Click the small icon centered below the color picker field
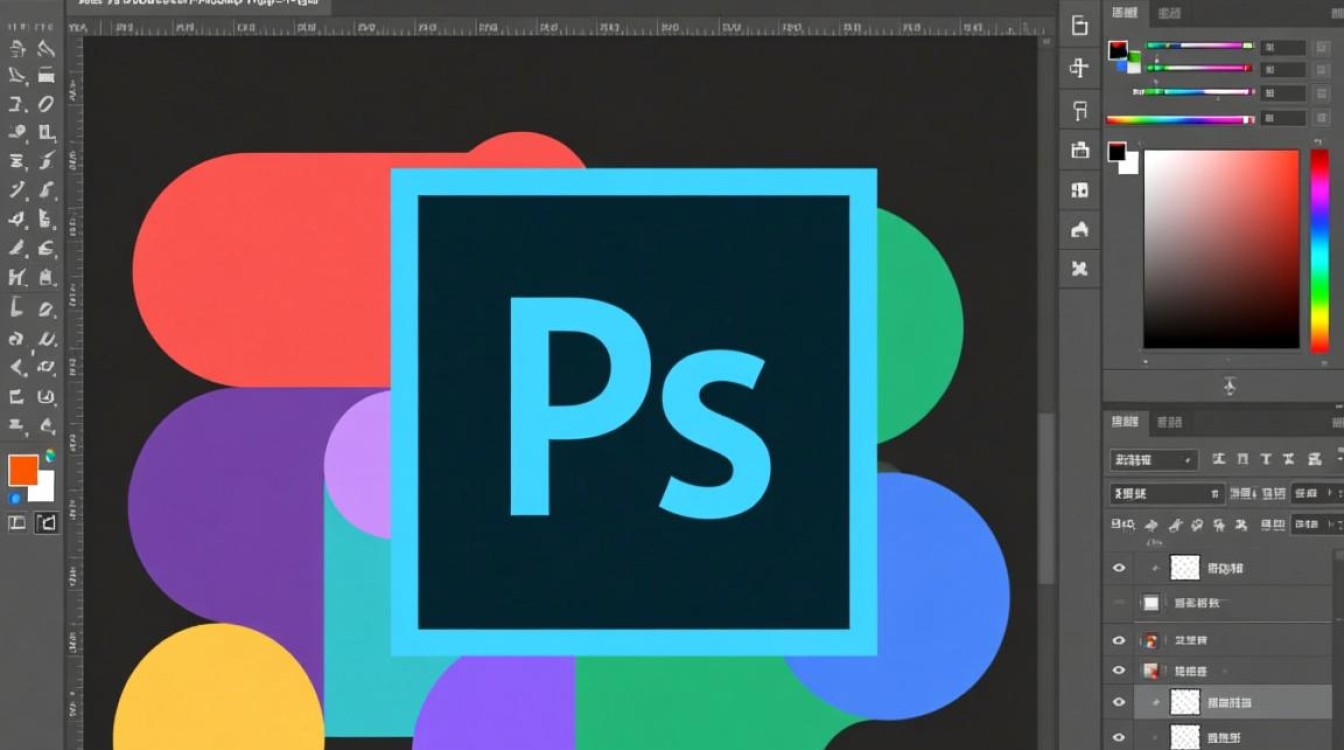The height and width of the screenshot is (750, 1344). 1229,386
